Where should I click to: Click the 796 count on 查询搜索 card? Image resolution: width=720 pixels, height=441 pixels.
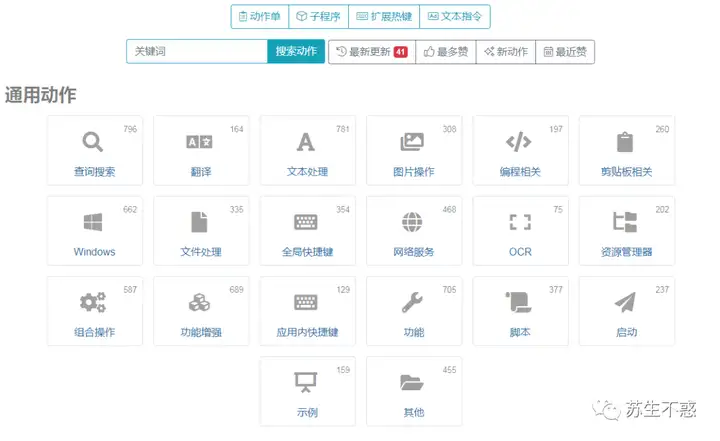point(130,129)
